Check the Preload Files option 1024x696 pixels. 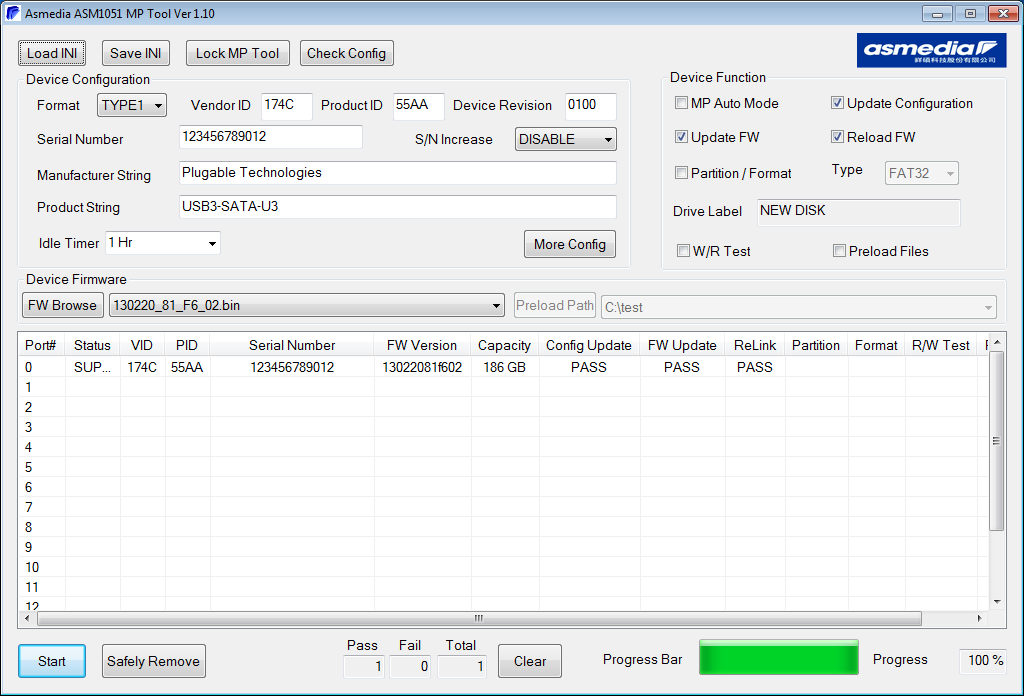[839, 250]
